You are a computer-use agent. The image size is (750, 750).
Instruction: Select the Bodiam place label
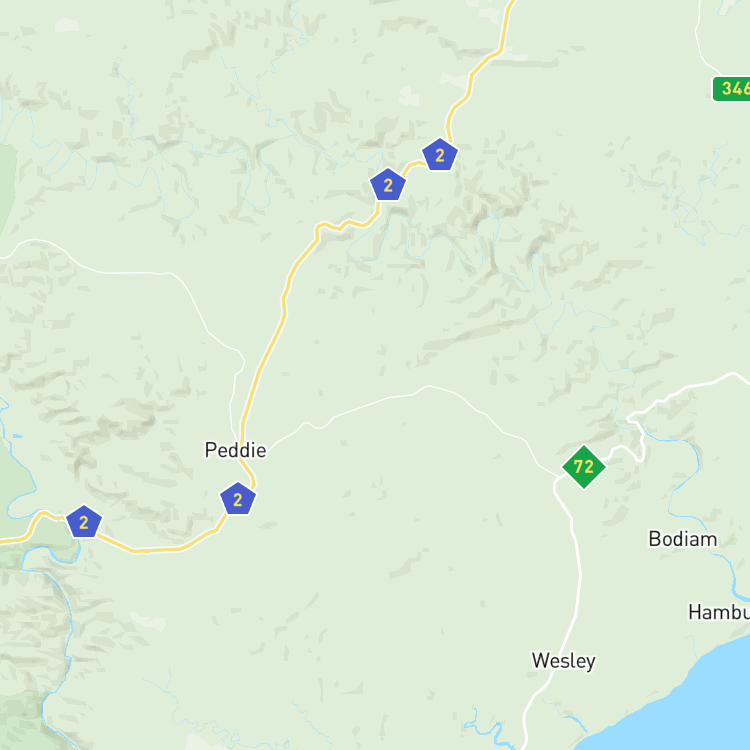(x=683, y=539)
